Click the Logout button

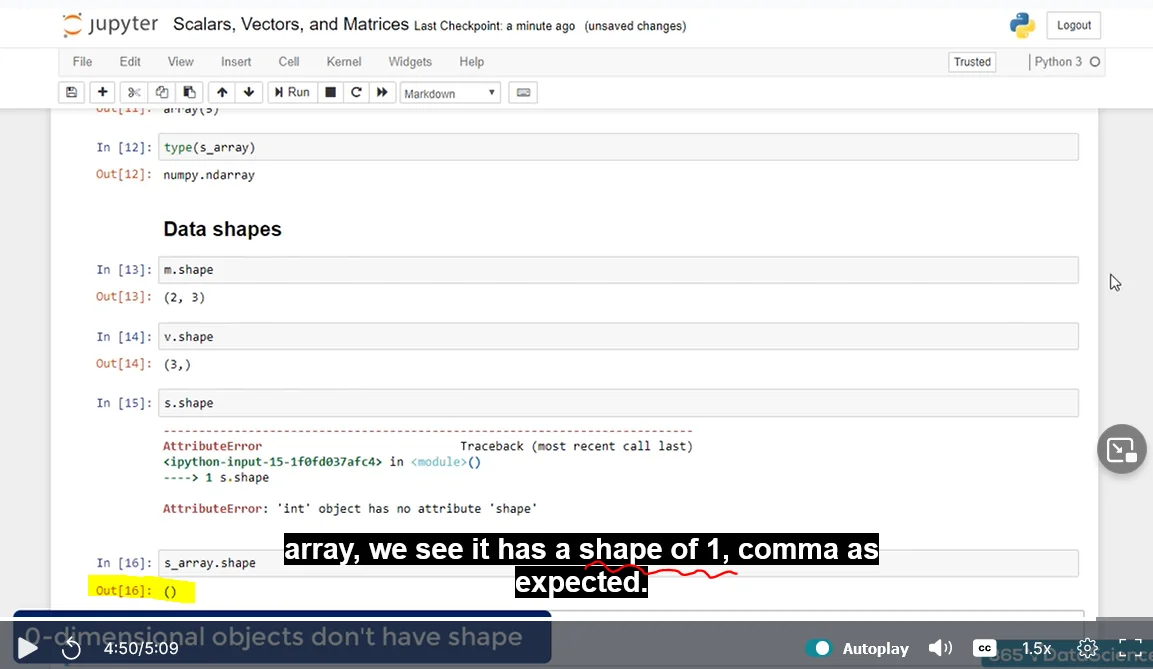1074,26
